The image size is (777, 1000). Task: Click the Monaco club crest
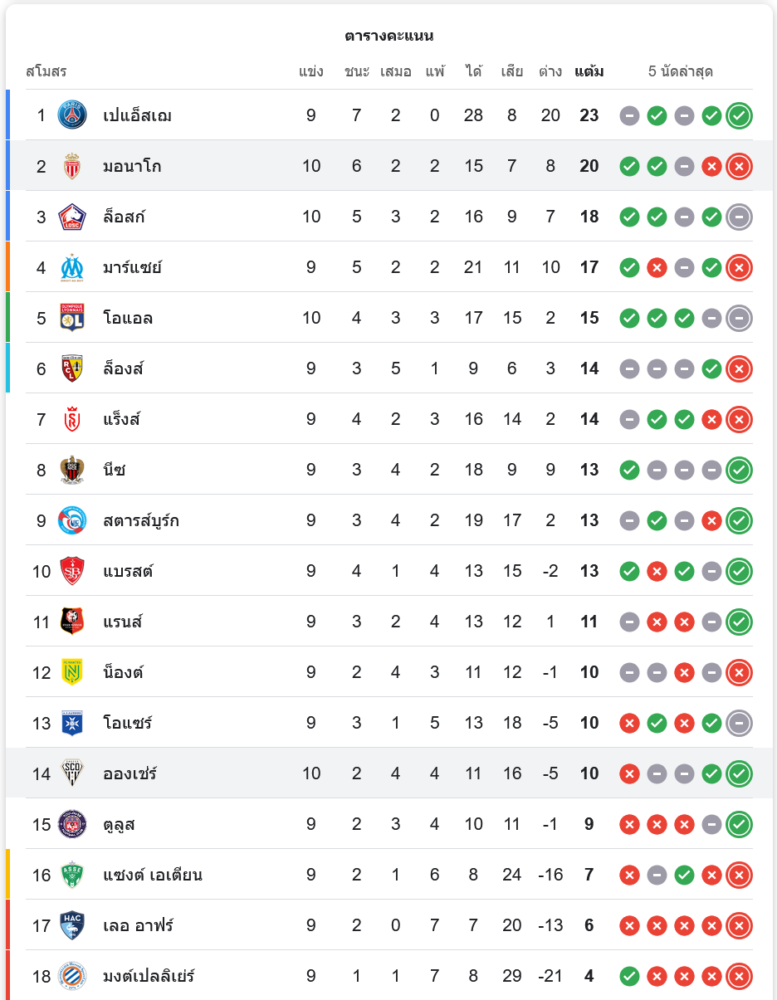coord(72,166)
